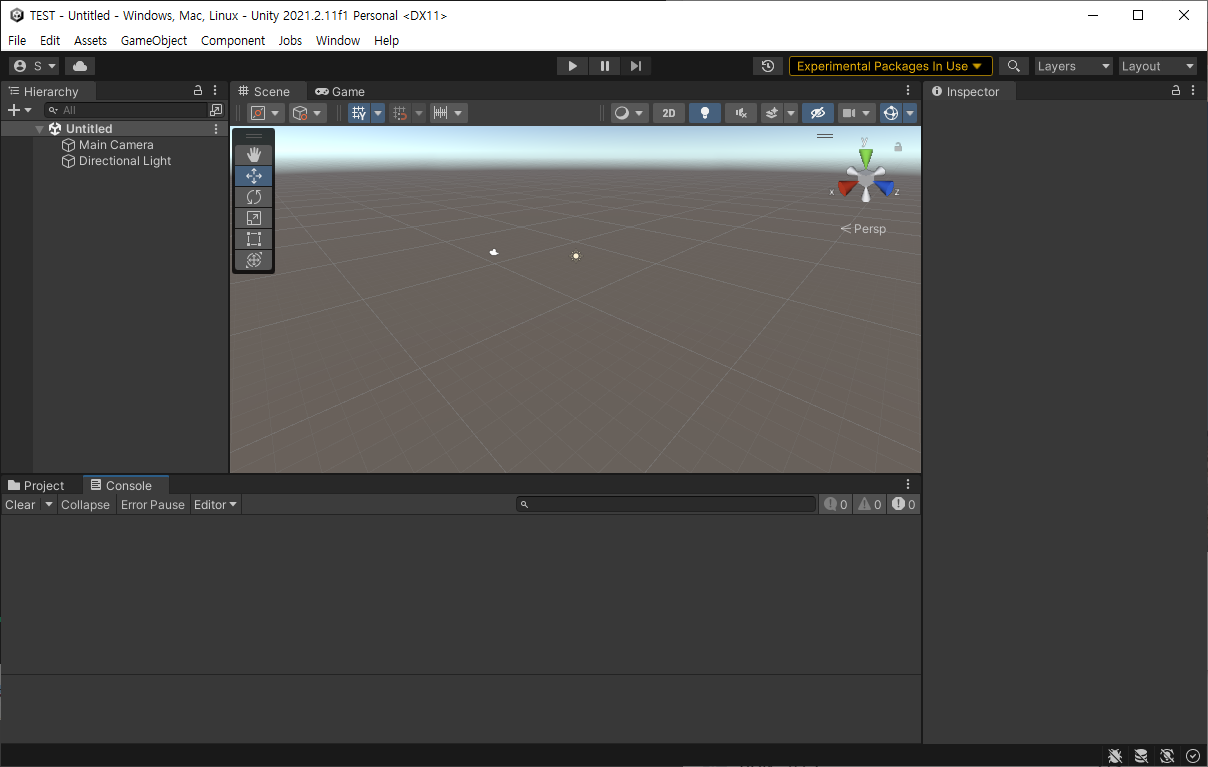Open the Layout dropdown
1208x767 pixels.
pos(1158,66)
